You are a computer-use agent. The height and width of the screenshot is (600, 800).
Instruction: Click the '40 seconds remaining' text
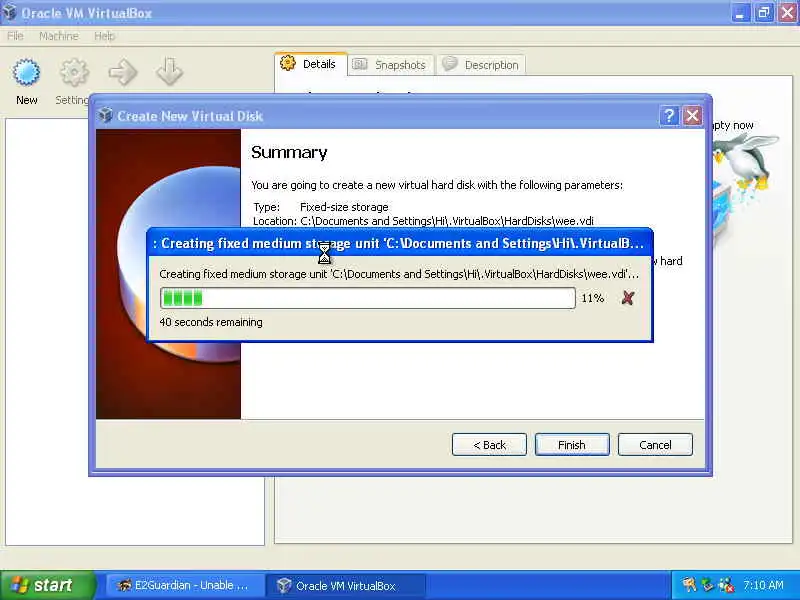(211, 322)
